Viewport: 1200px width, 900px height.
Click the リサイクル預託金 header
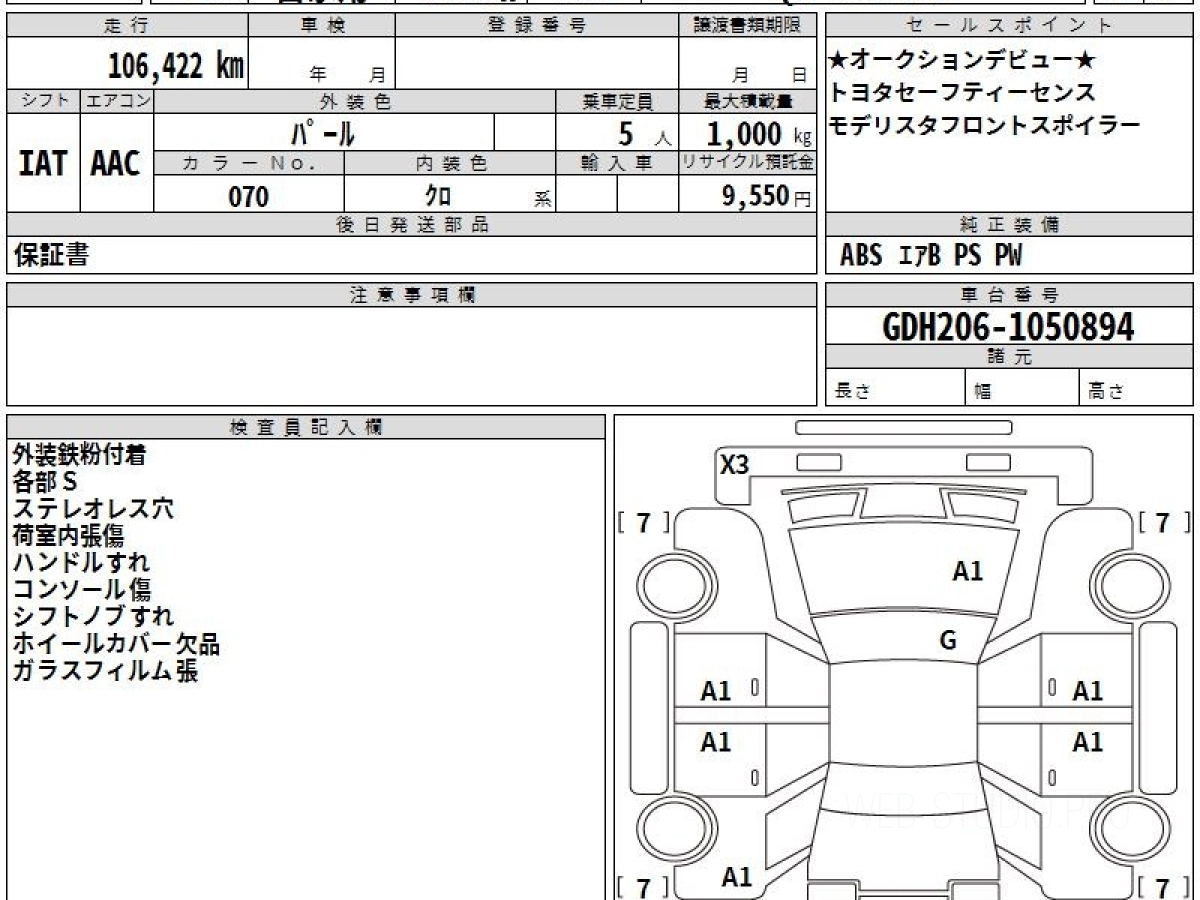tap(747, 163)
